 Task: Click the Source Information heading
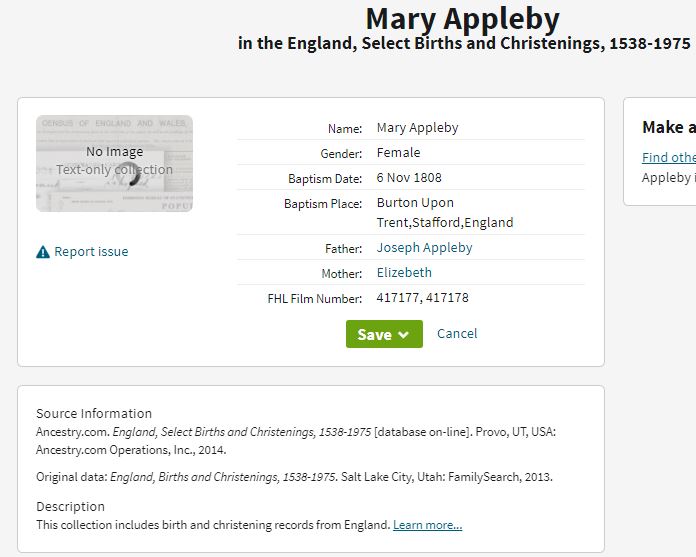click(x=94, y=413)
